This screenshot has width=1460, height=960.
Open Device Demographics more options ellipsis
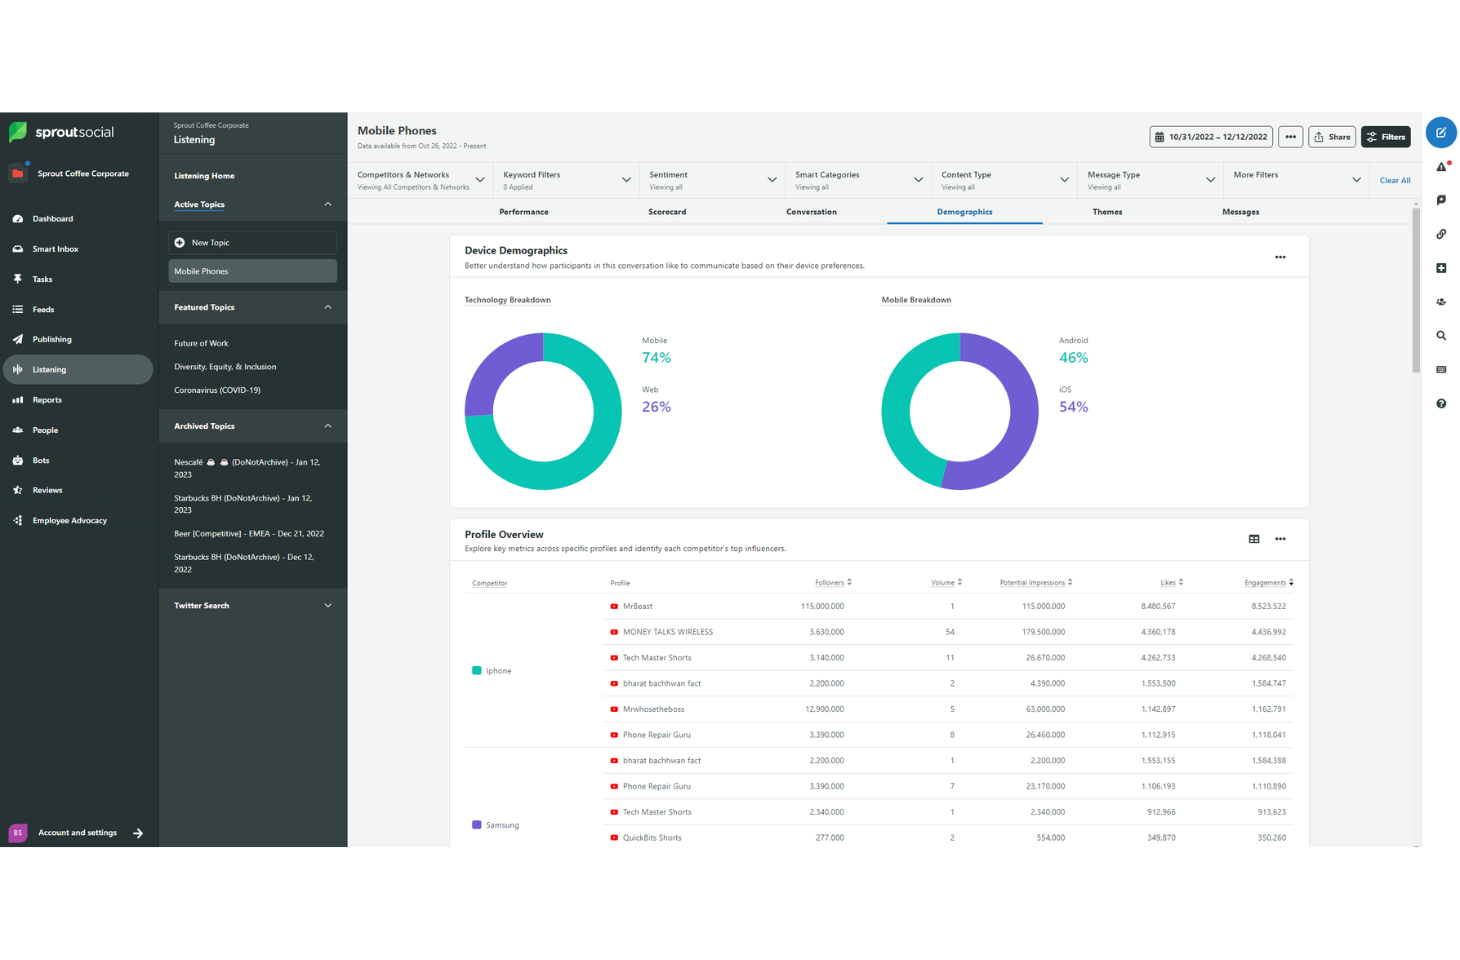[x=1280, y=258]
